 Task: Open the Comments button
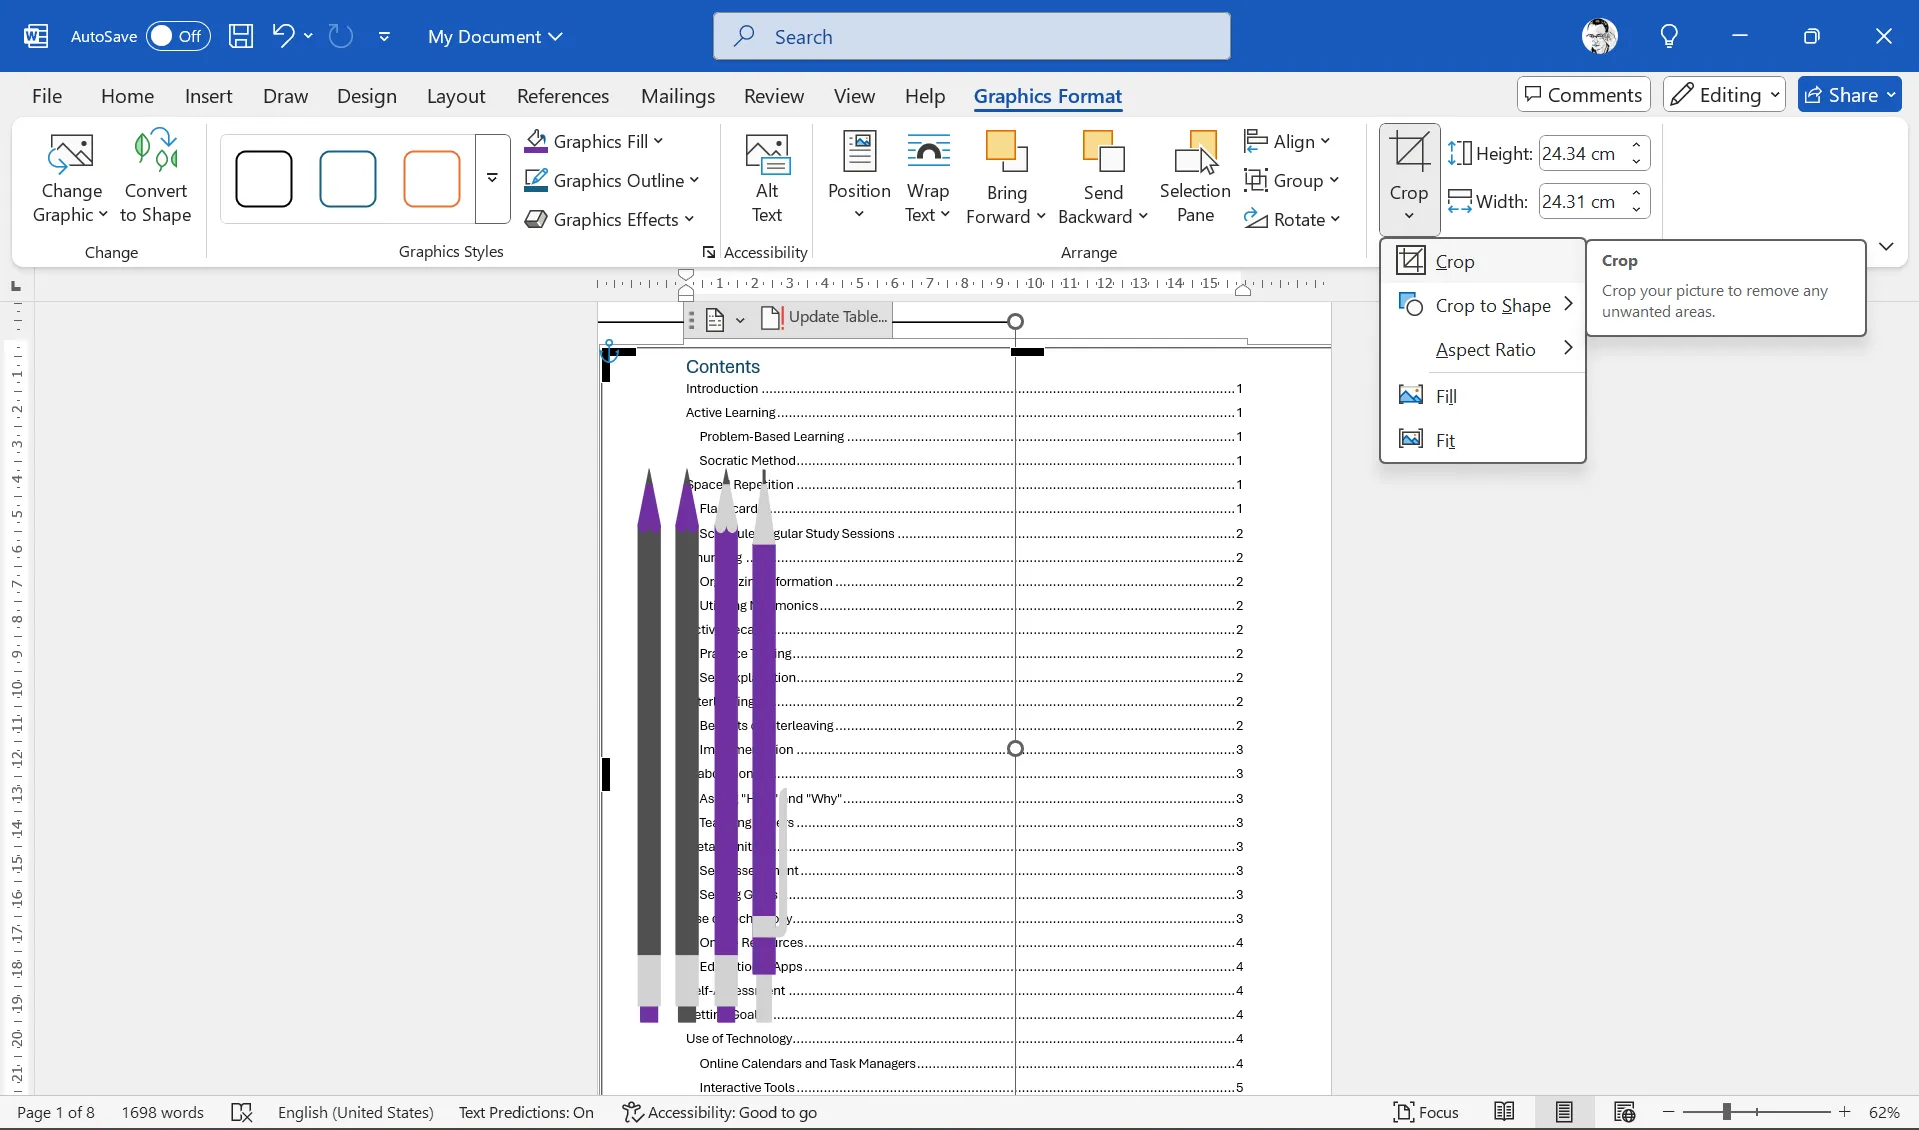(x=1583, y=95)
